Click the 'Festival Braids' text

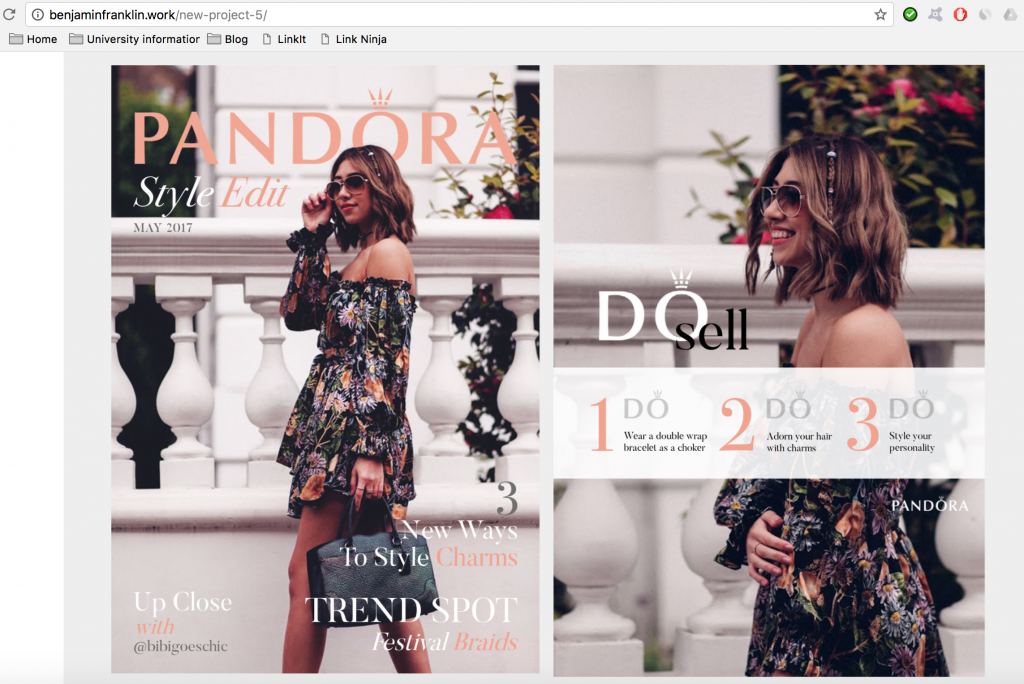coord(445,642)
